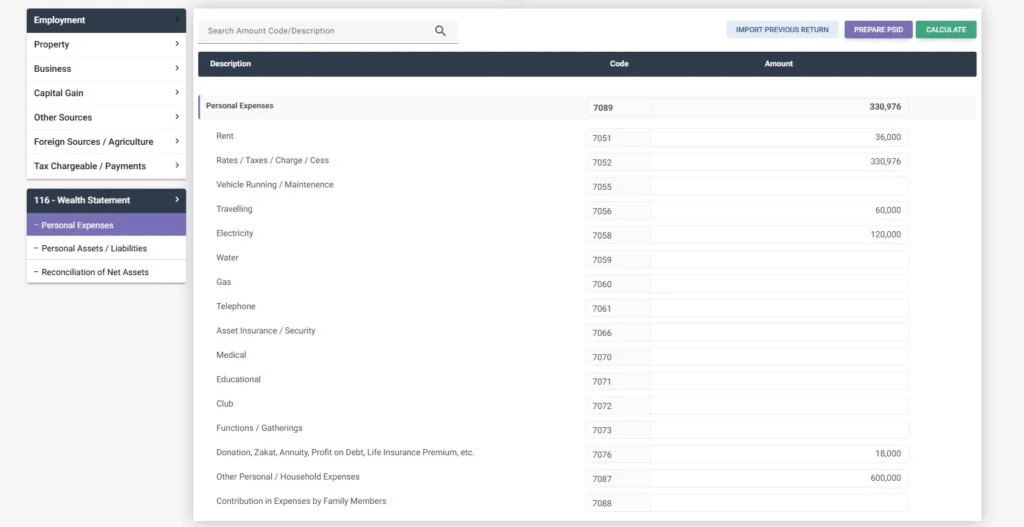
Task: Click the Travelling amount field
Action: tap(779, 210)
